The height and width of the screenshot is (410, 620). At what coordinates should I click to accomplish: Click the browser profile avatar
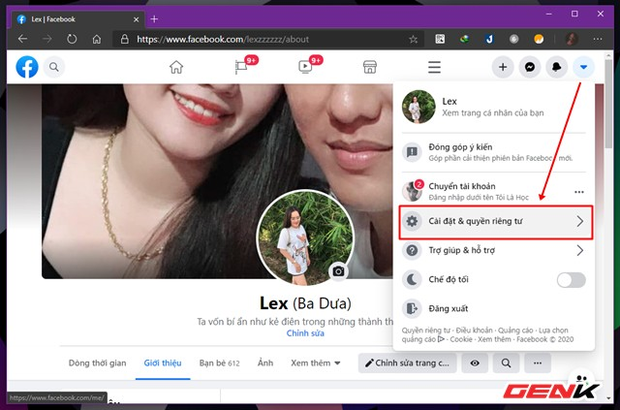(x=571, y=39)
